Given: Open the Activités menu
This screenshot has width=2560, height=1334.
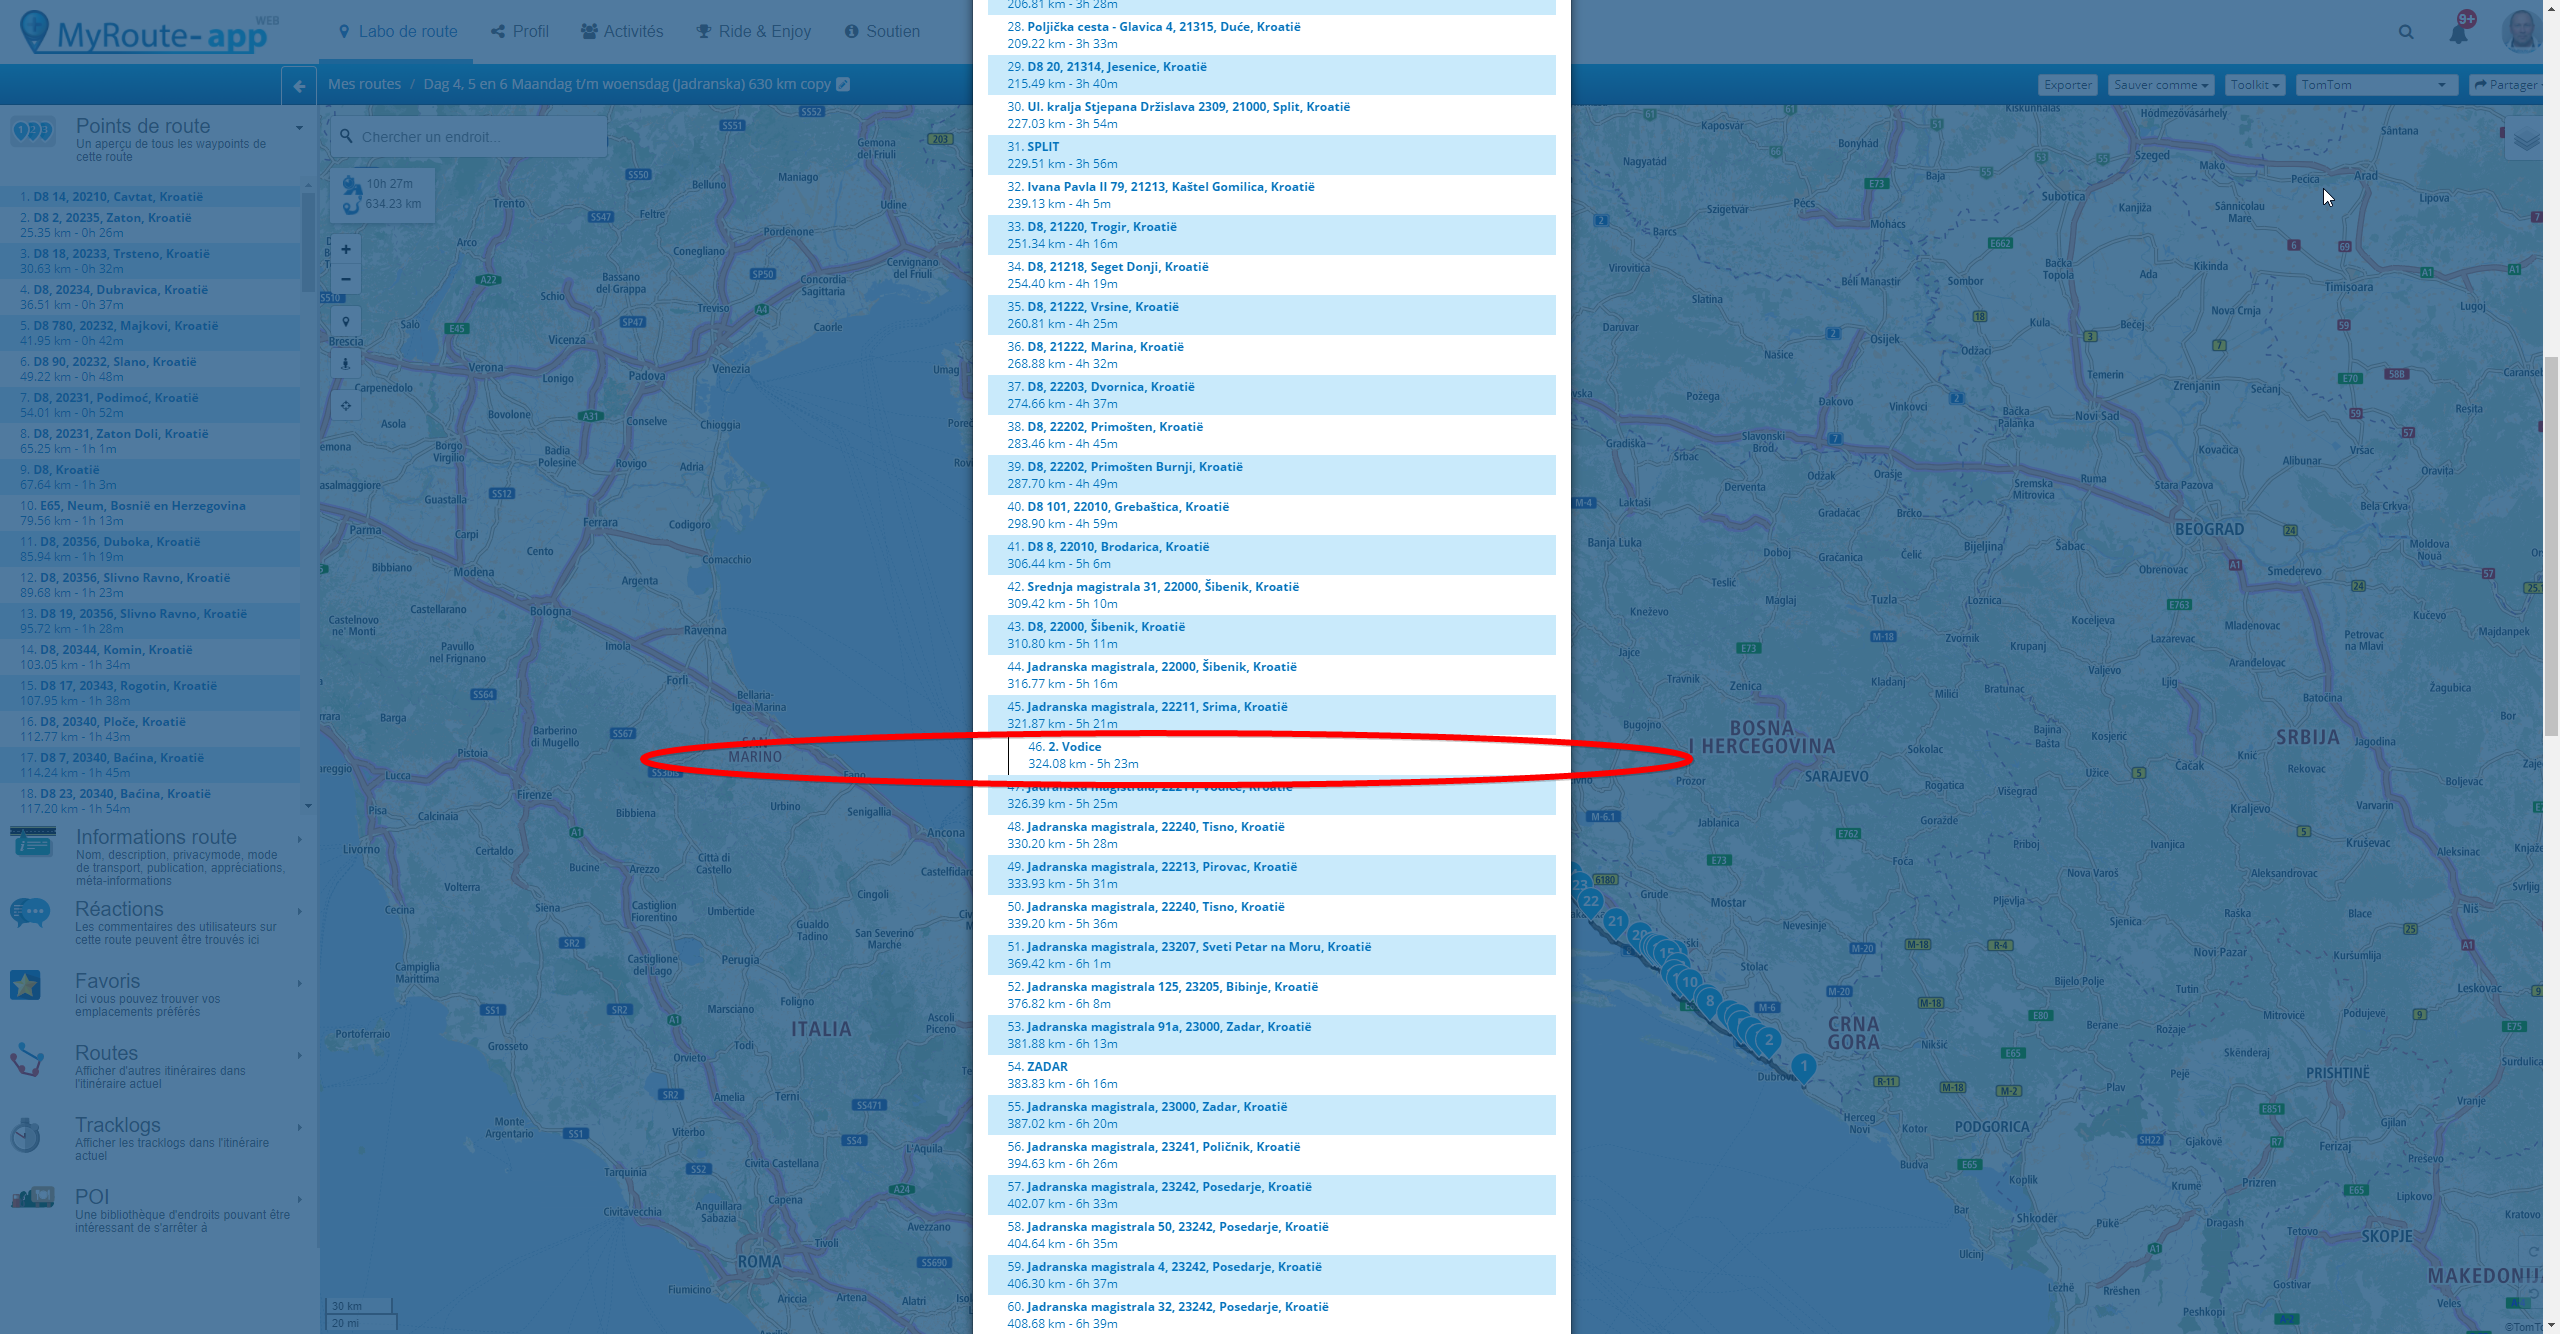Looking at the screenshot, I should (622, 32).
